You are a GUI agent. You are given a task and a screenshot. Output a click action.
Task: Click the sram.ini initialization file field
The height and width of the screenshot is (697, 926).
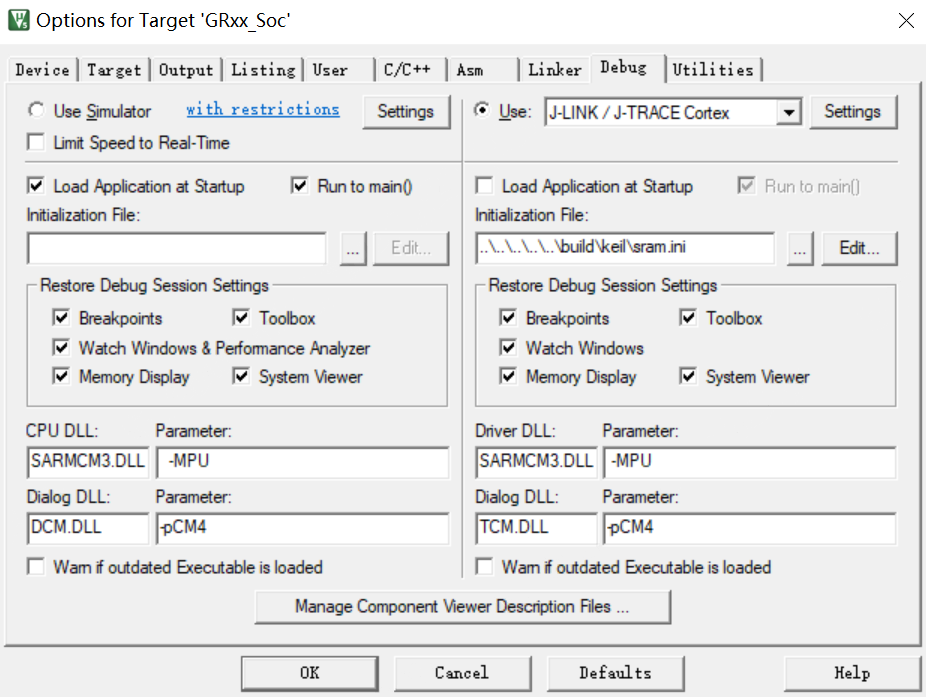(625, 248)
